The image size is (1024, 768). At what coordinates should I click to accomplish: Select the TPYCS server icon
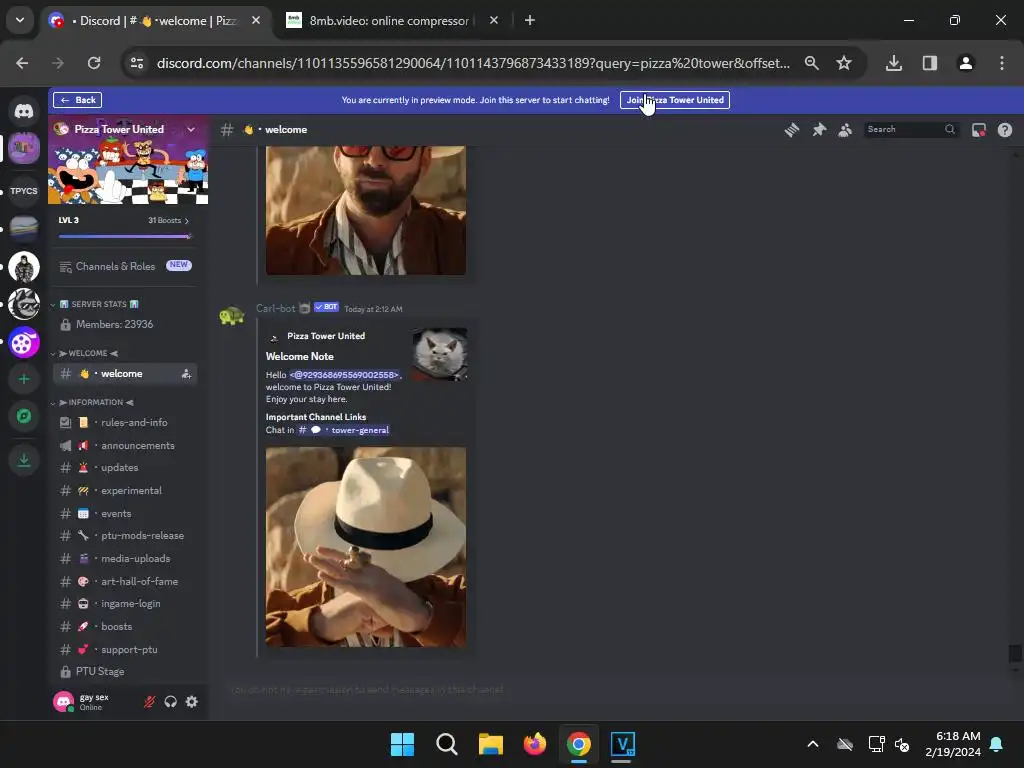point(24,191)
